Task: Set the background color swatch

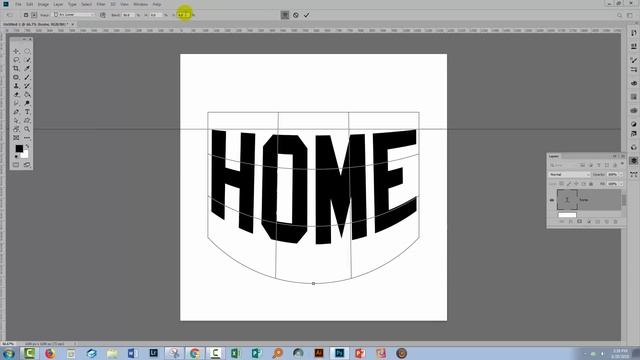Action: [25, 155]
